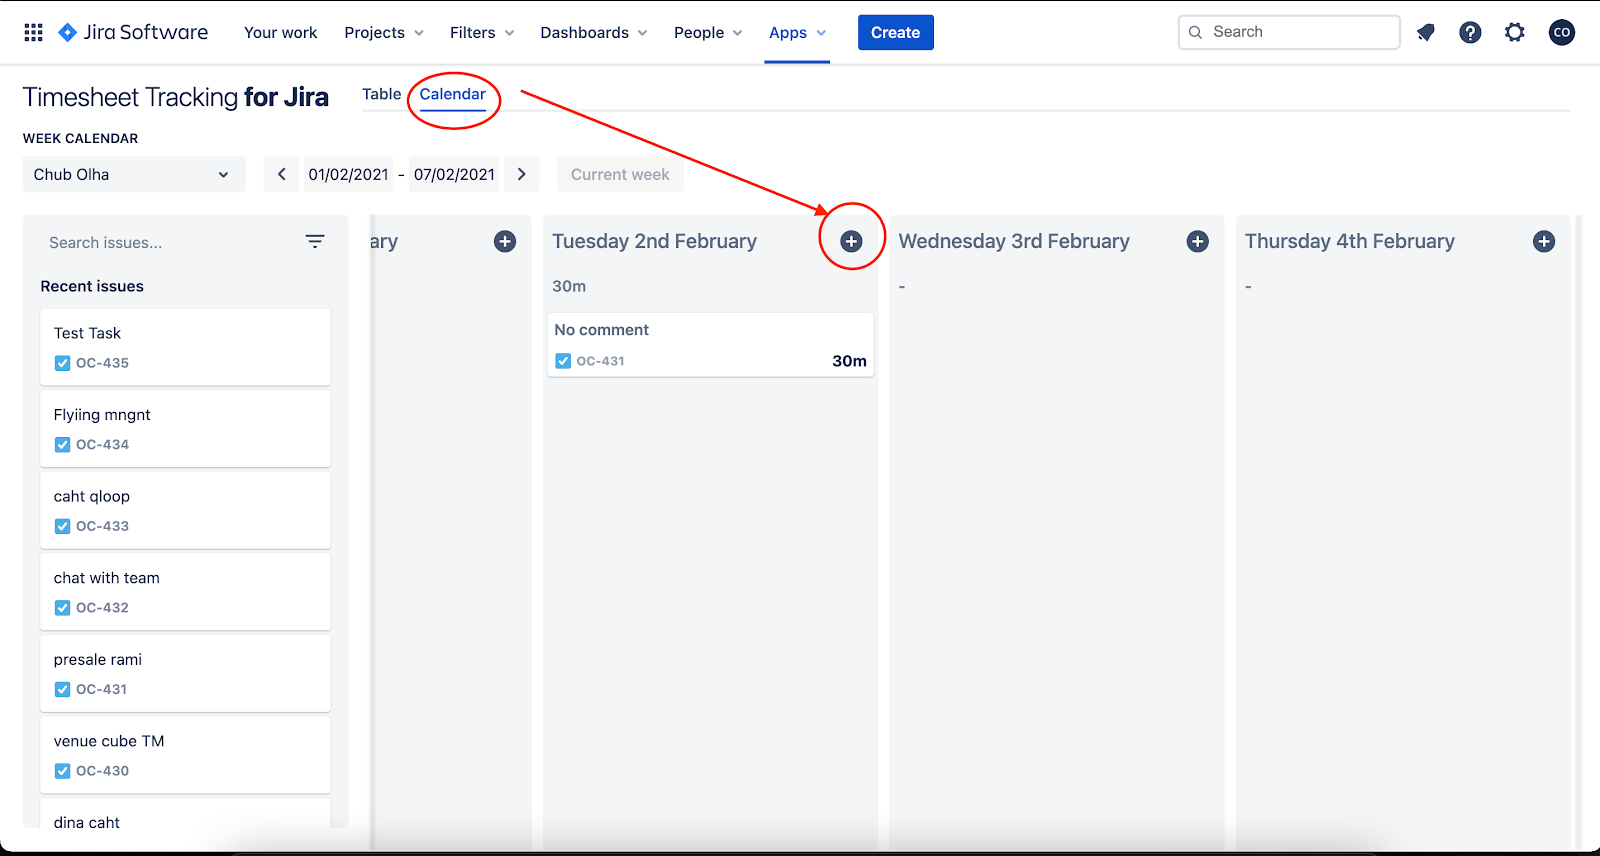
Task: Open the settings gear icon
Action: [1515, 32]
